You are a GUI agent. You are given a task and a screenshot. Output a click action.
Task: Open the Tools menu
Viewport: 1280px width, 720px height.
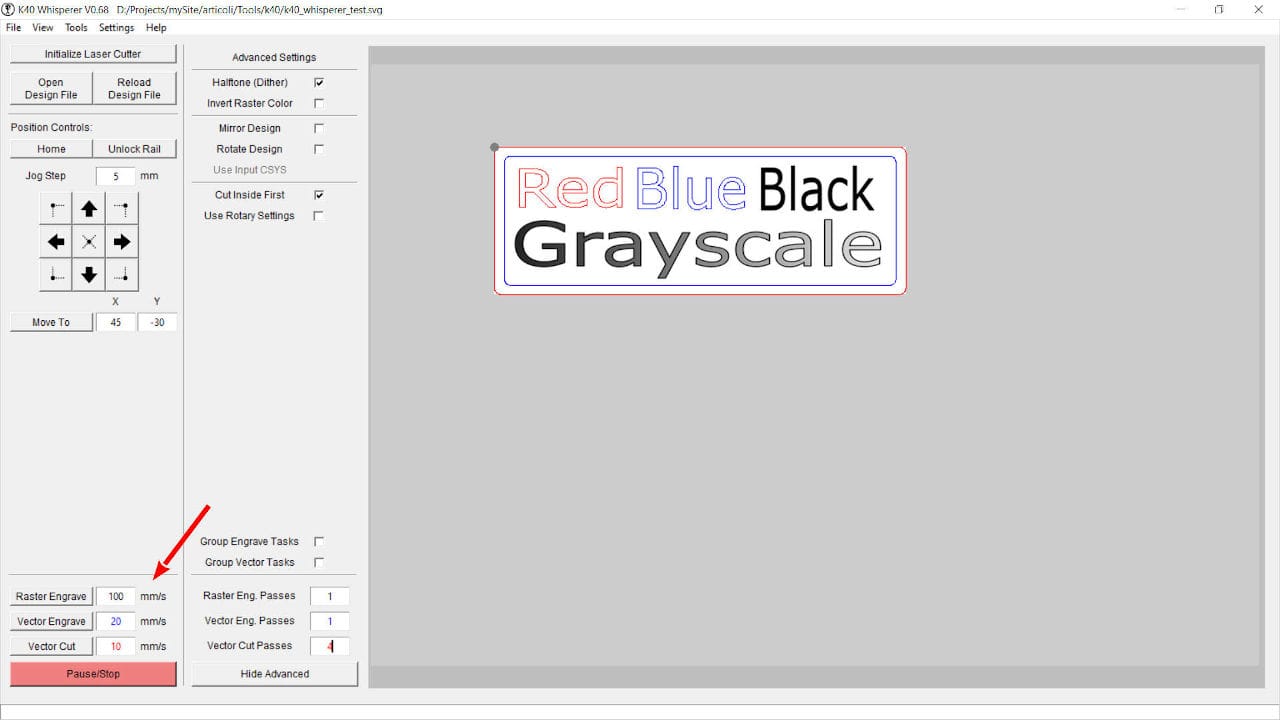[x=75, y=27]
